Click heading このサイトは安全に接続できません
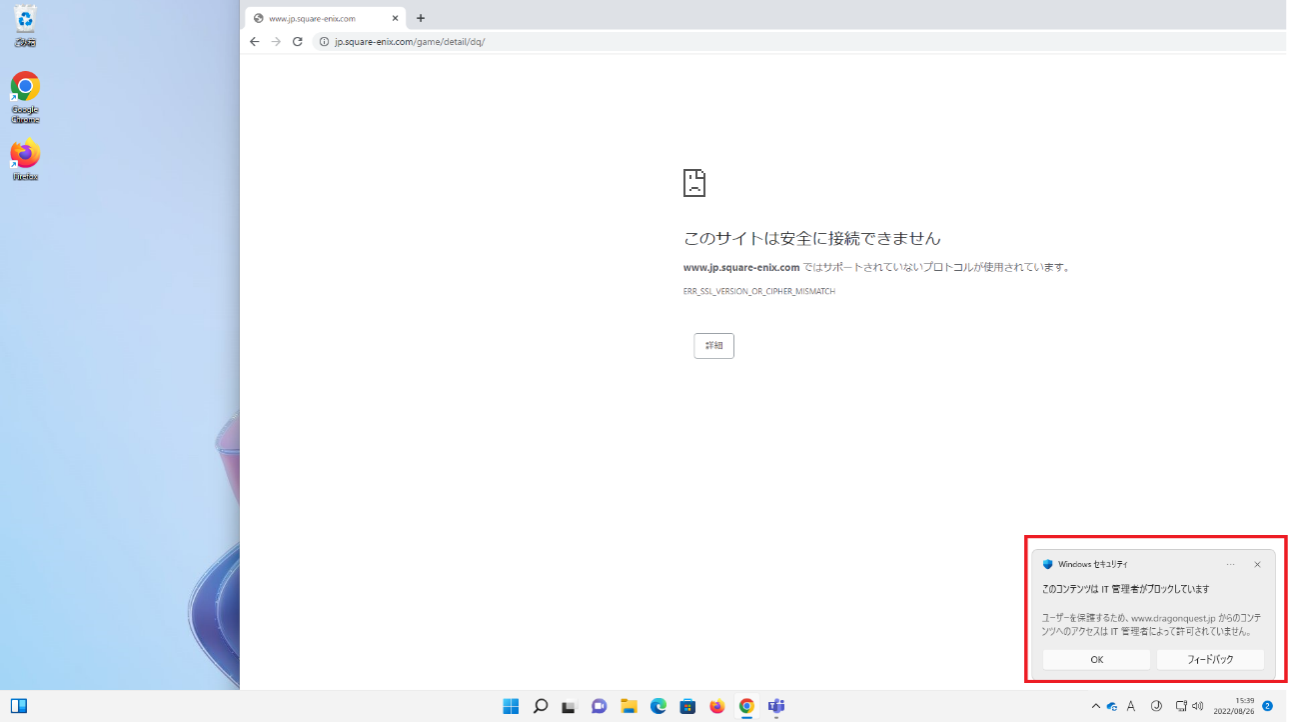Screen dimensions: 1292x727 coord(812,238)
